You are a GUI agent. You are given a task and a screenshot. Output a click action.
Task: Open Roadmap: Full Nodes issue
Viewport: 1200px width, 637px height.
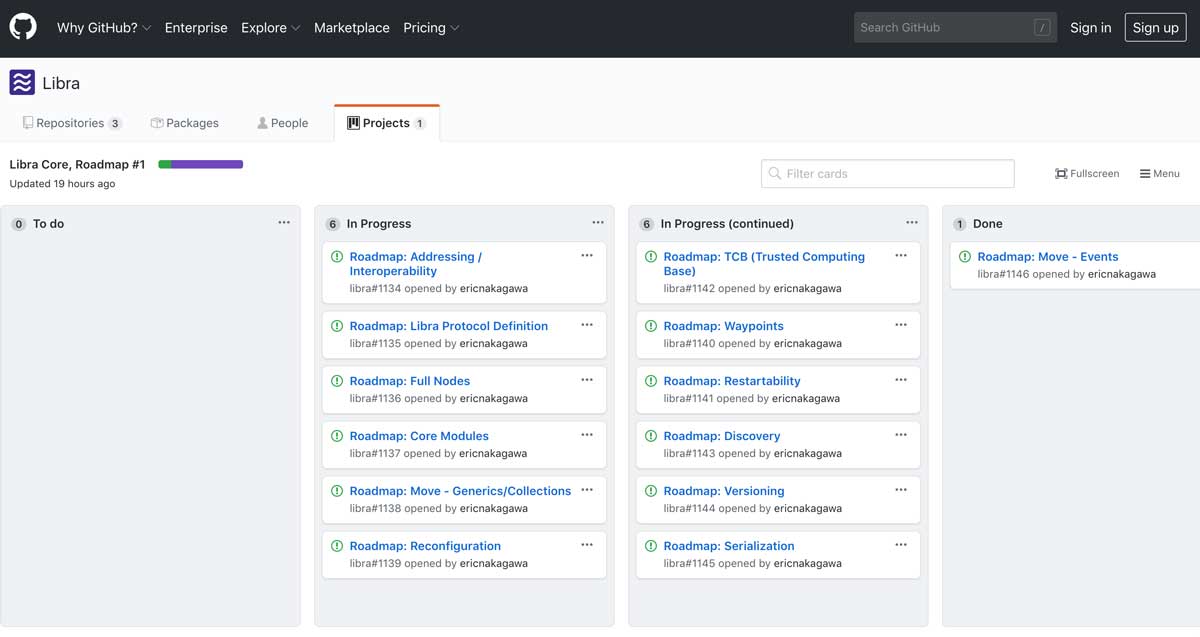point(410,381)
